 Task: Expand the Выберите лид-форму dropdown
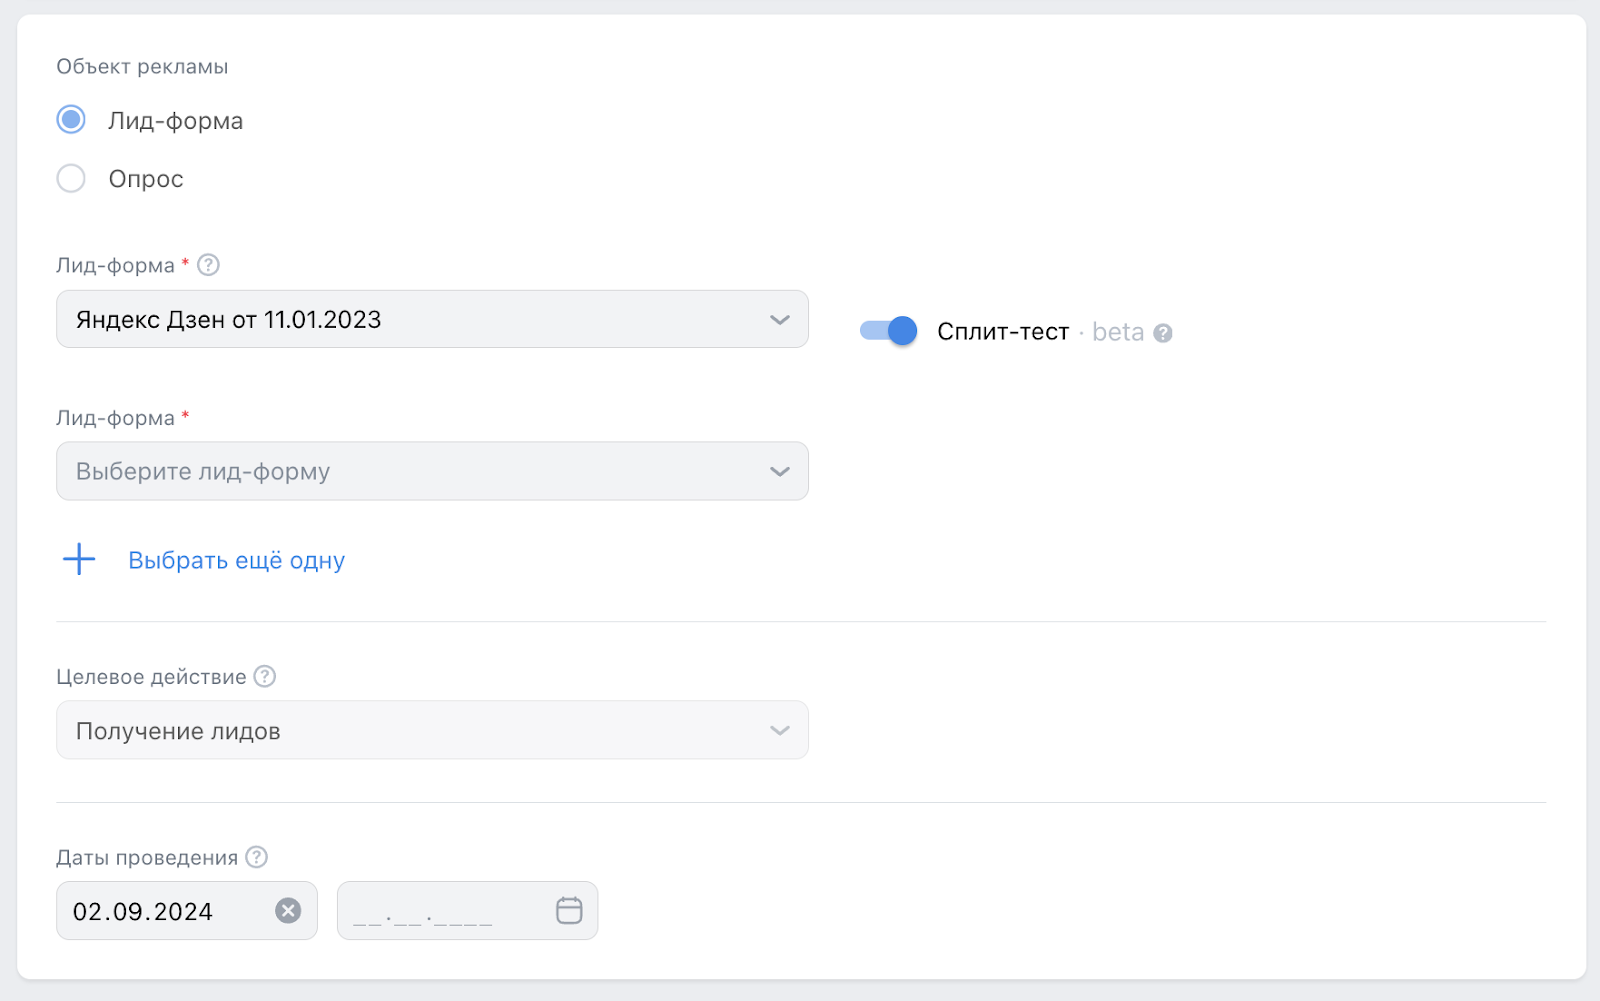coord(432,471)
